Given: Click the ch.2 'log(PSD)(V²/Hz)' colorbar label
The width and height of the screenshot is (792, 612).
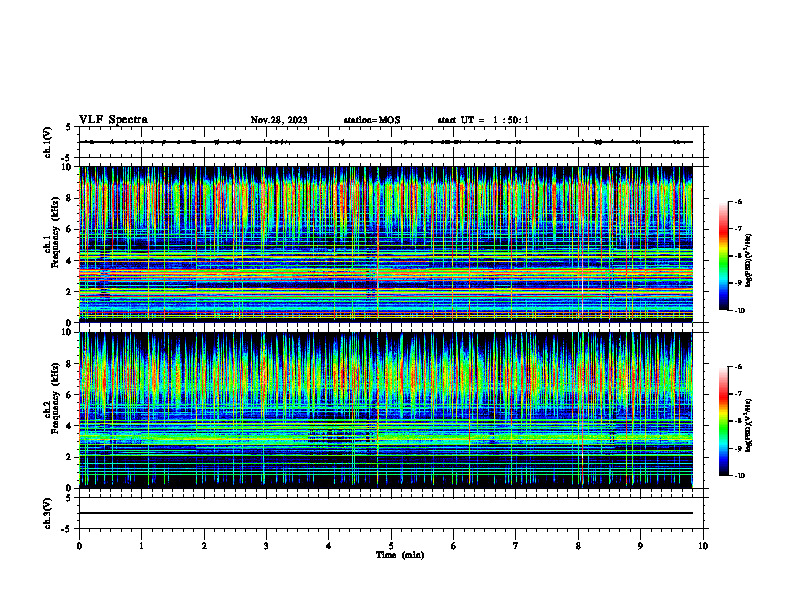Looking at the screenshot, I should [x=748, y=425].
